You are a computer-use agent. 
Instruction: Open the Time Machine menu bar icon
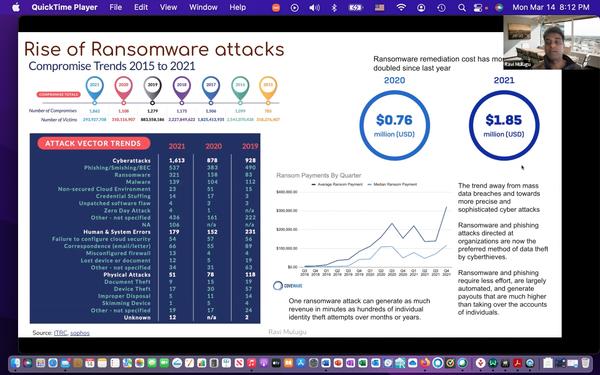tap(441, 8)
